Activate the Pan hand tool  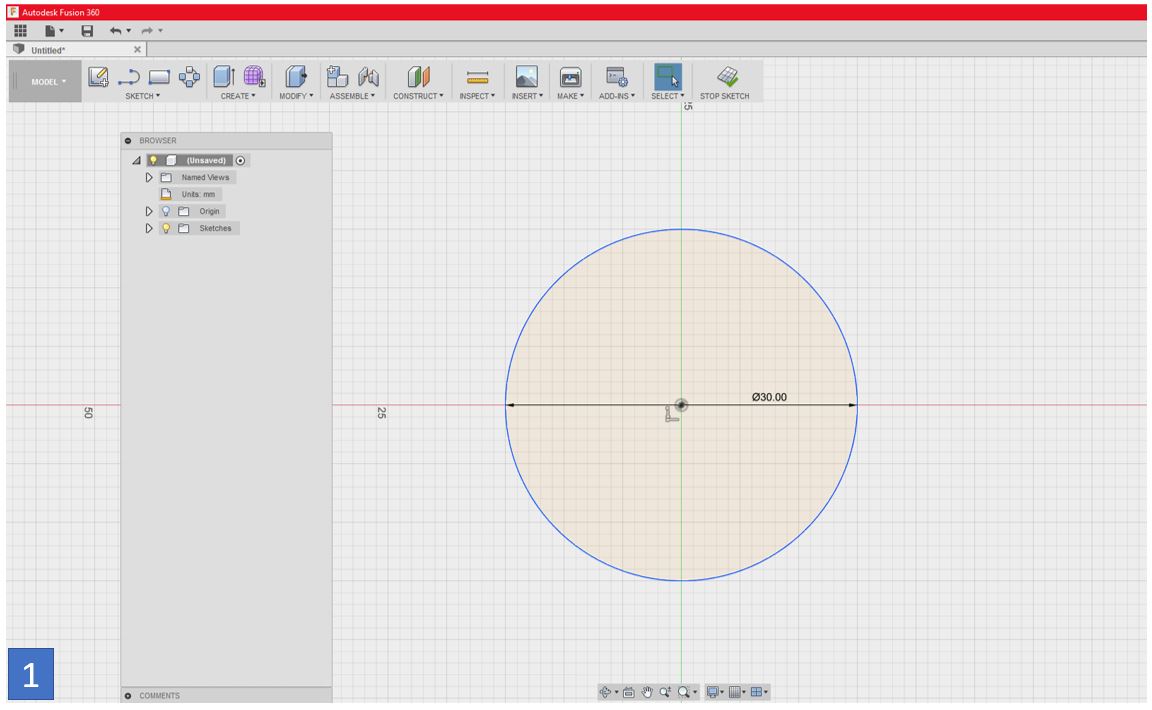point(647,692)
